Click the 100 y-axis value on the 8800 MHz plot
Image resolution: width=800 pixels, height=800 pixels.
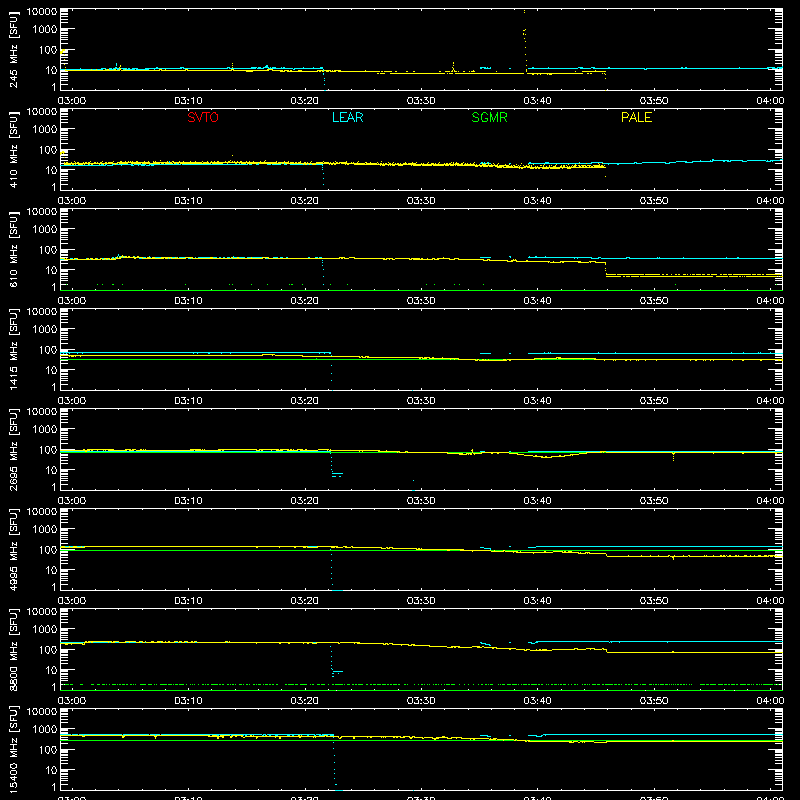point(48,650)
